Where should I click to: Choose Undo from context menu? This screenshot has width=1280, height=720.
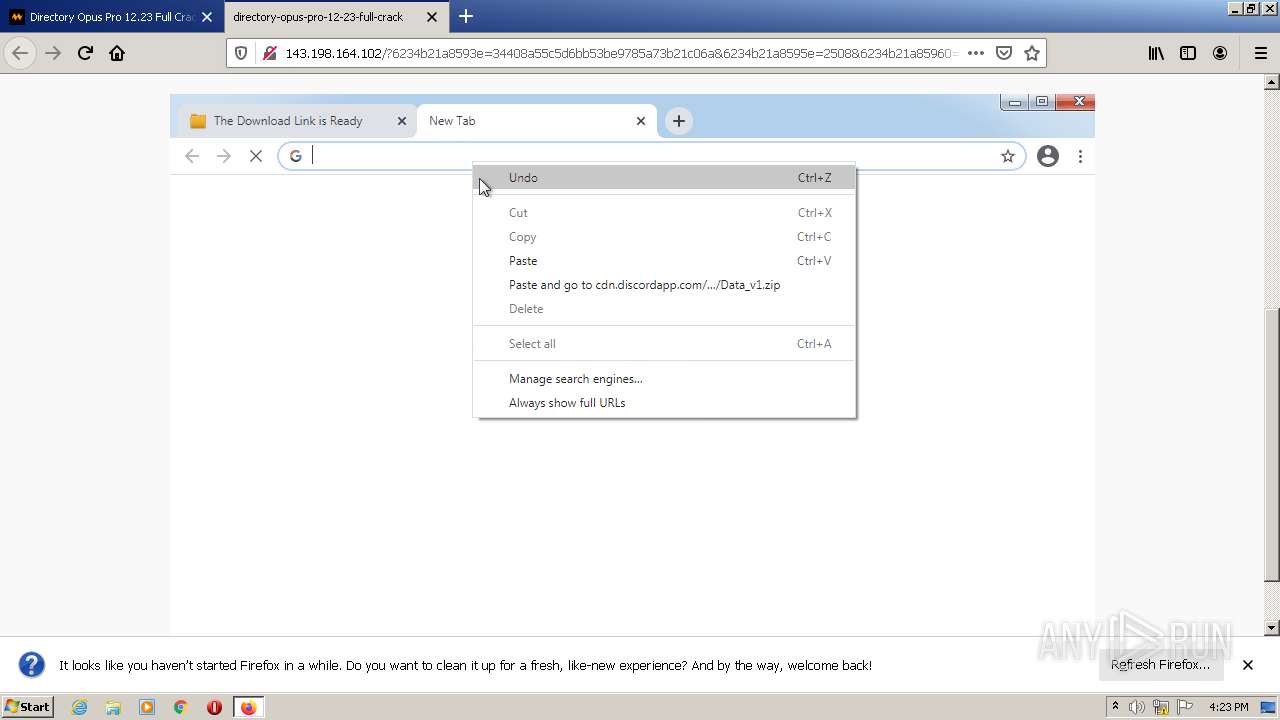[665, 178]
